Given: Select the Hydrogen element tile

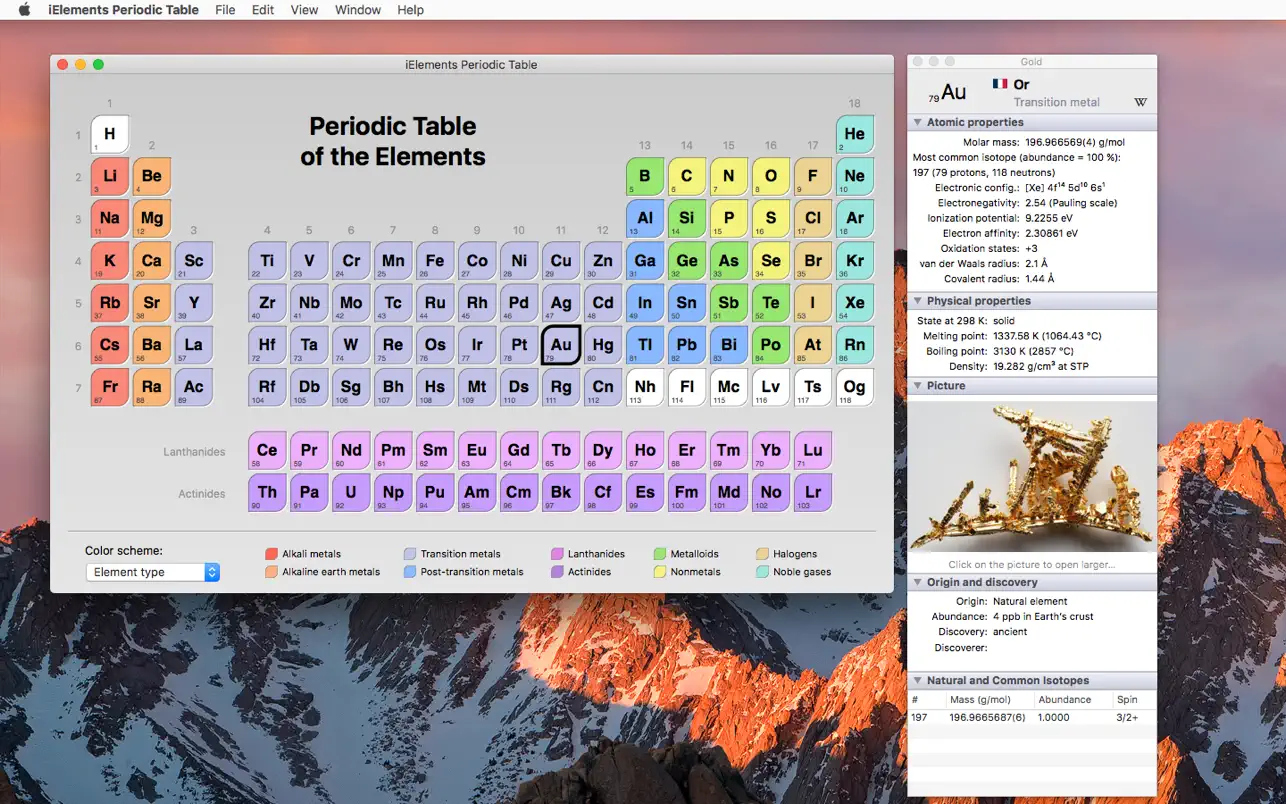Looking at the screenshot, I should pos(110,133).
